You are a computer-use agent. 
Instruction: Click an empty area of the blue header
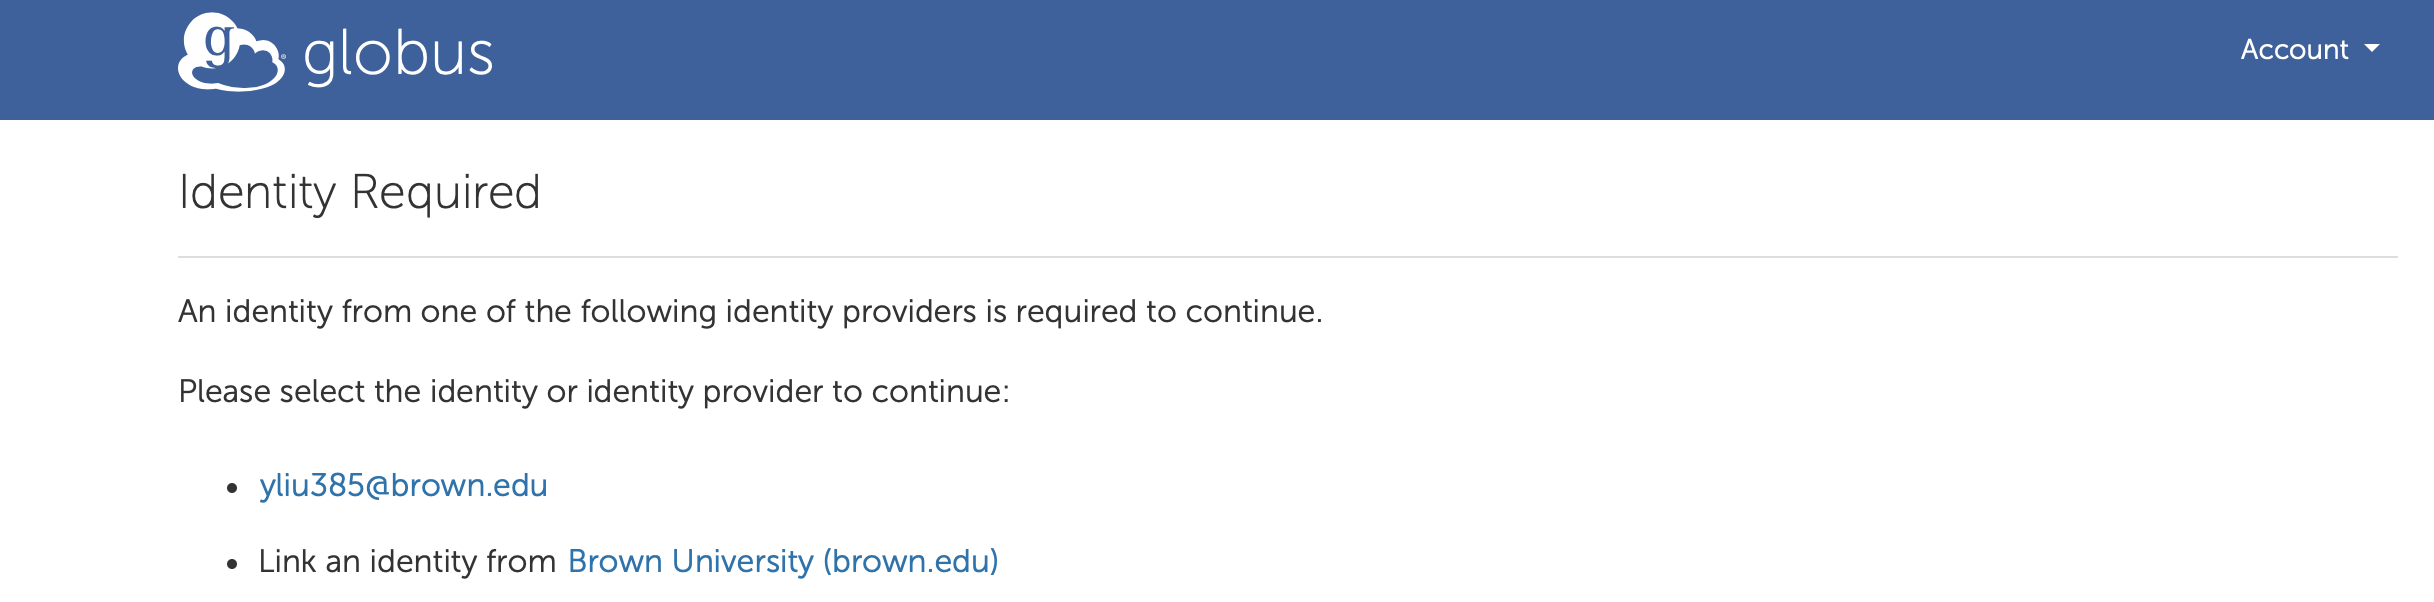(1300, 60)
